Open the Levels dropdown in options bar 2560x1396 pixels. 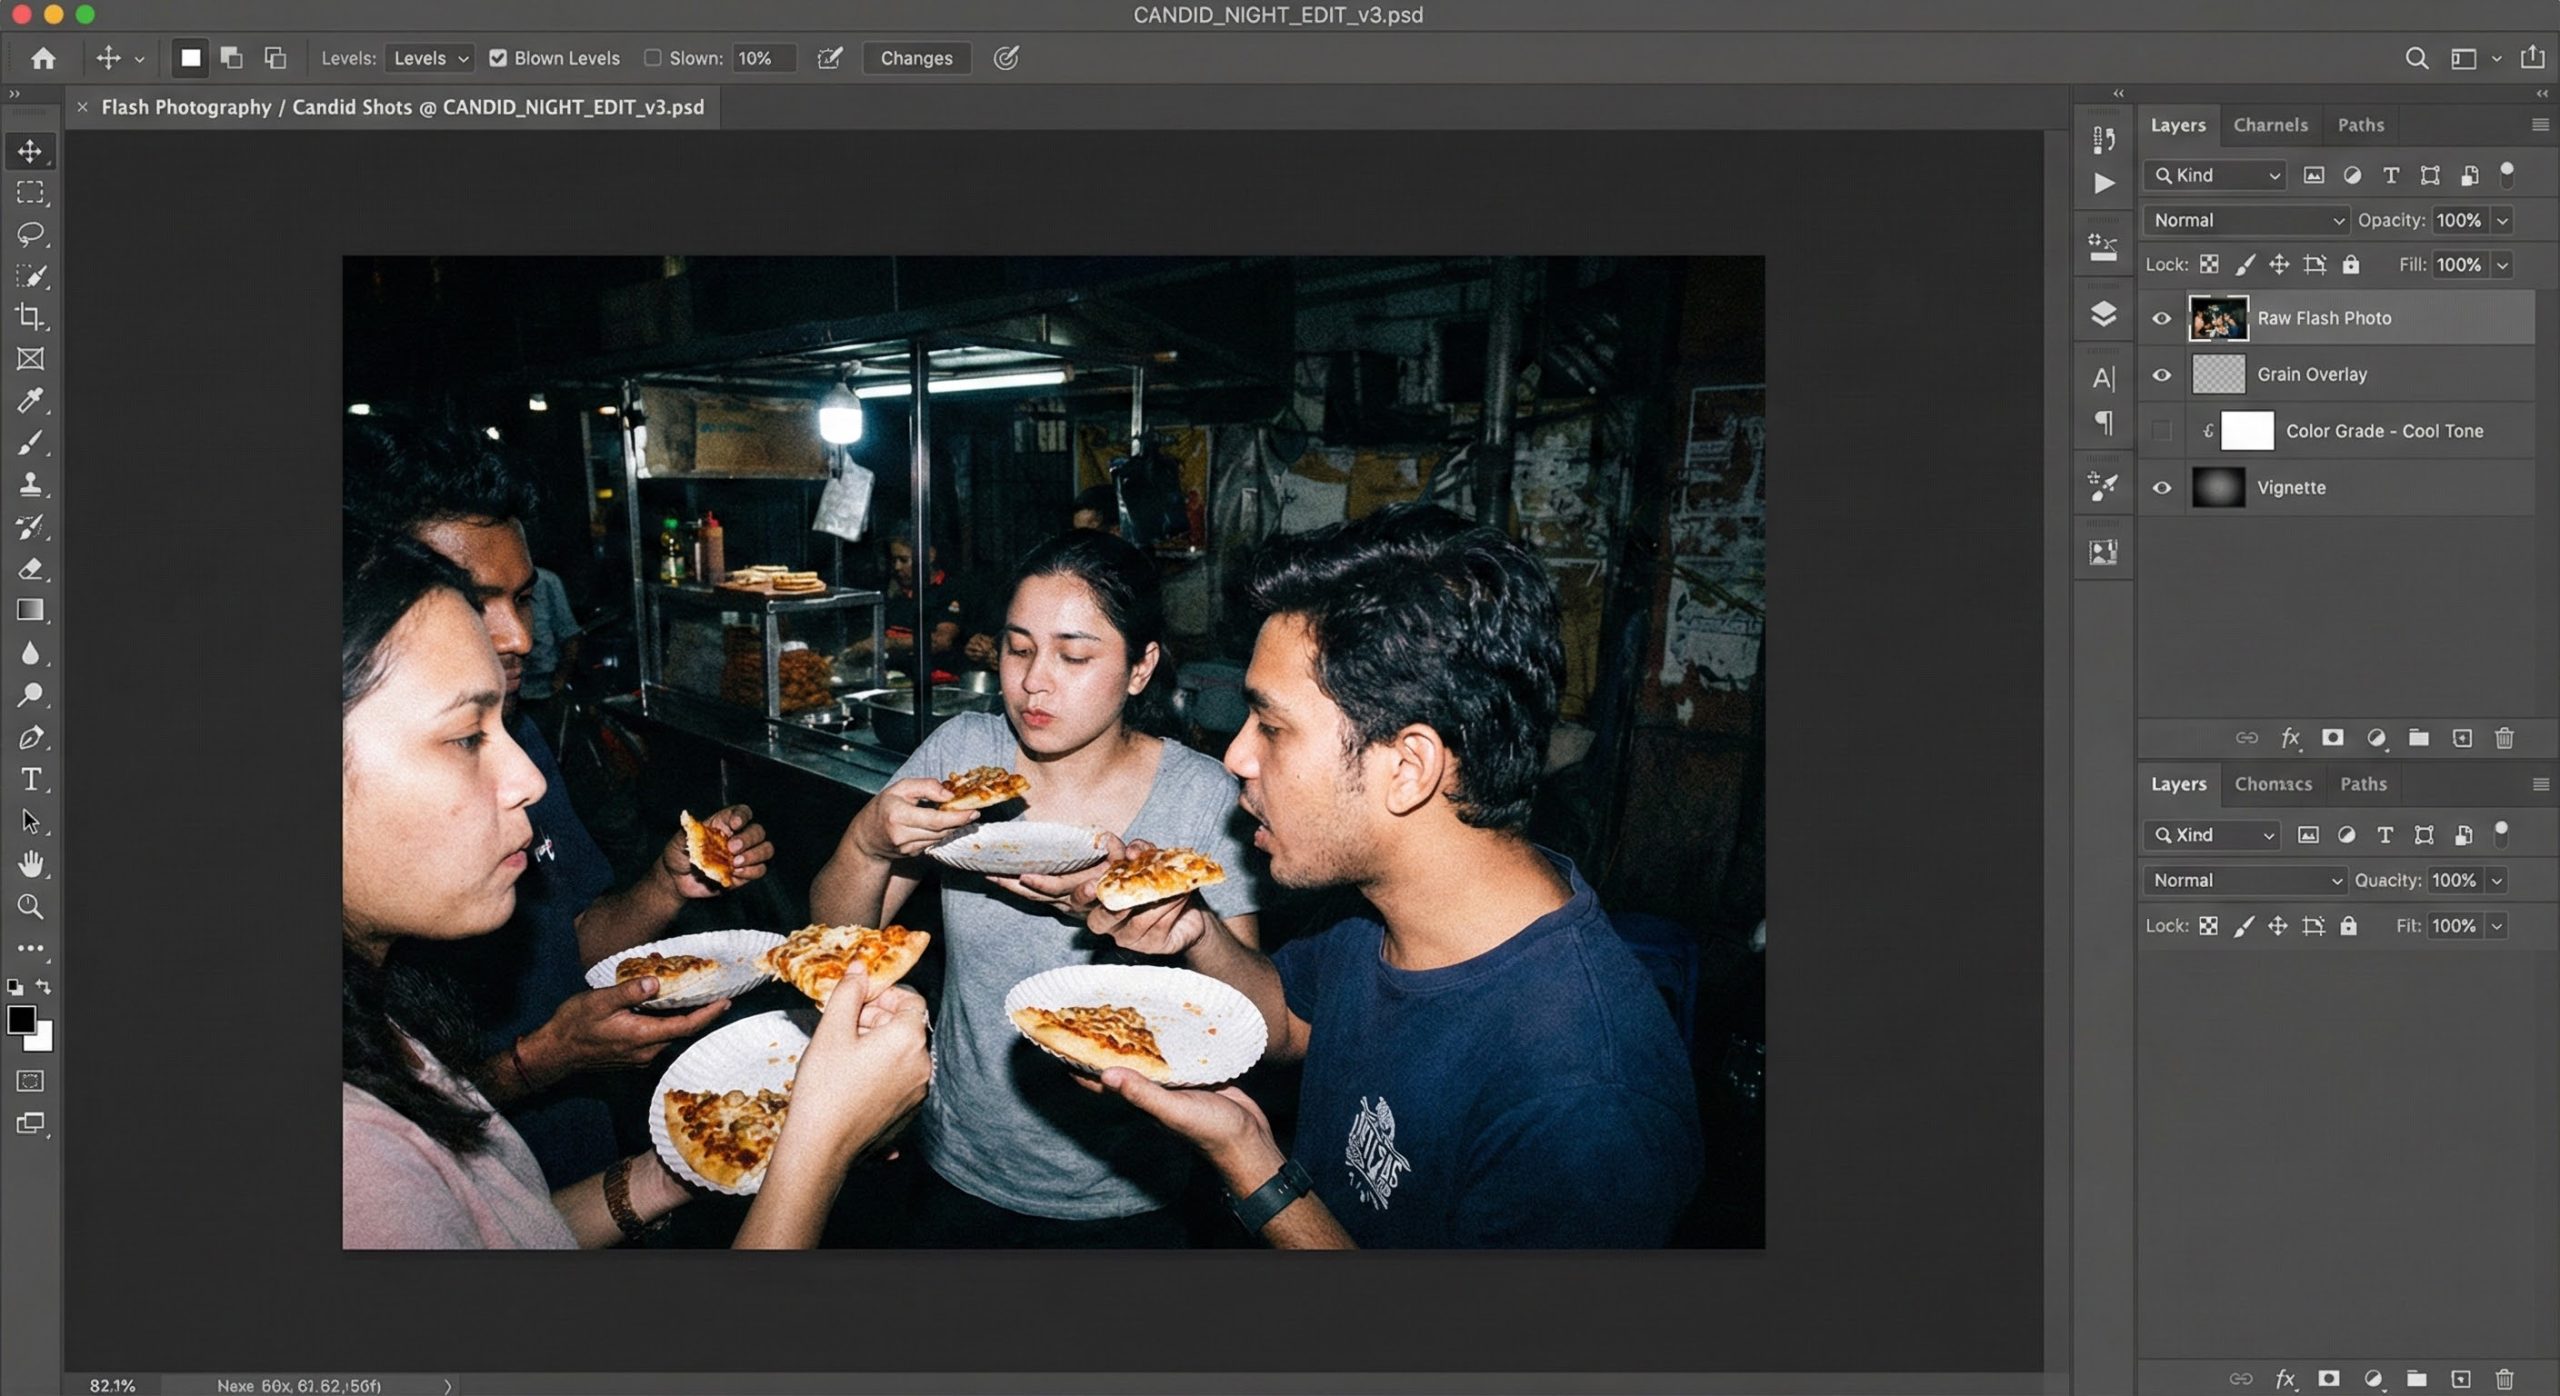click(430, 58)
